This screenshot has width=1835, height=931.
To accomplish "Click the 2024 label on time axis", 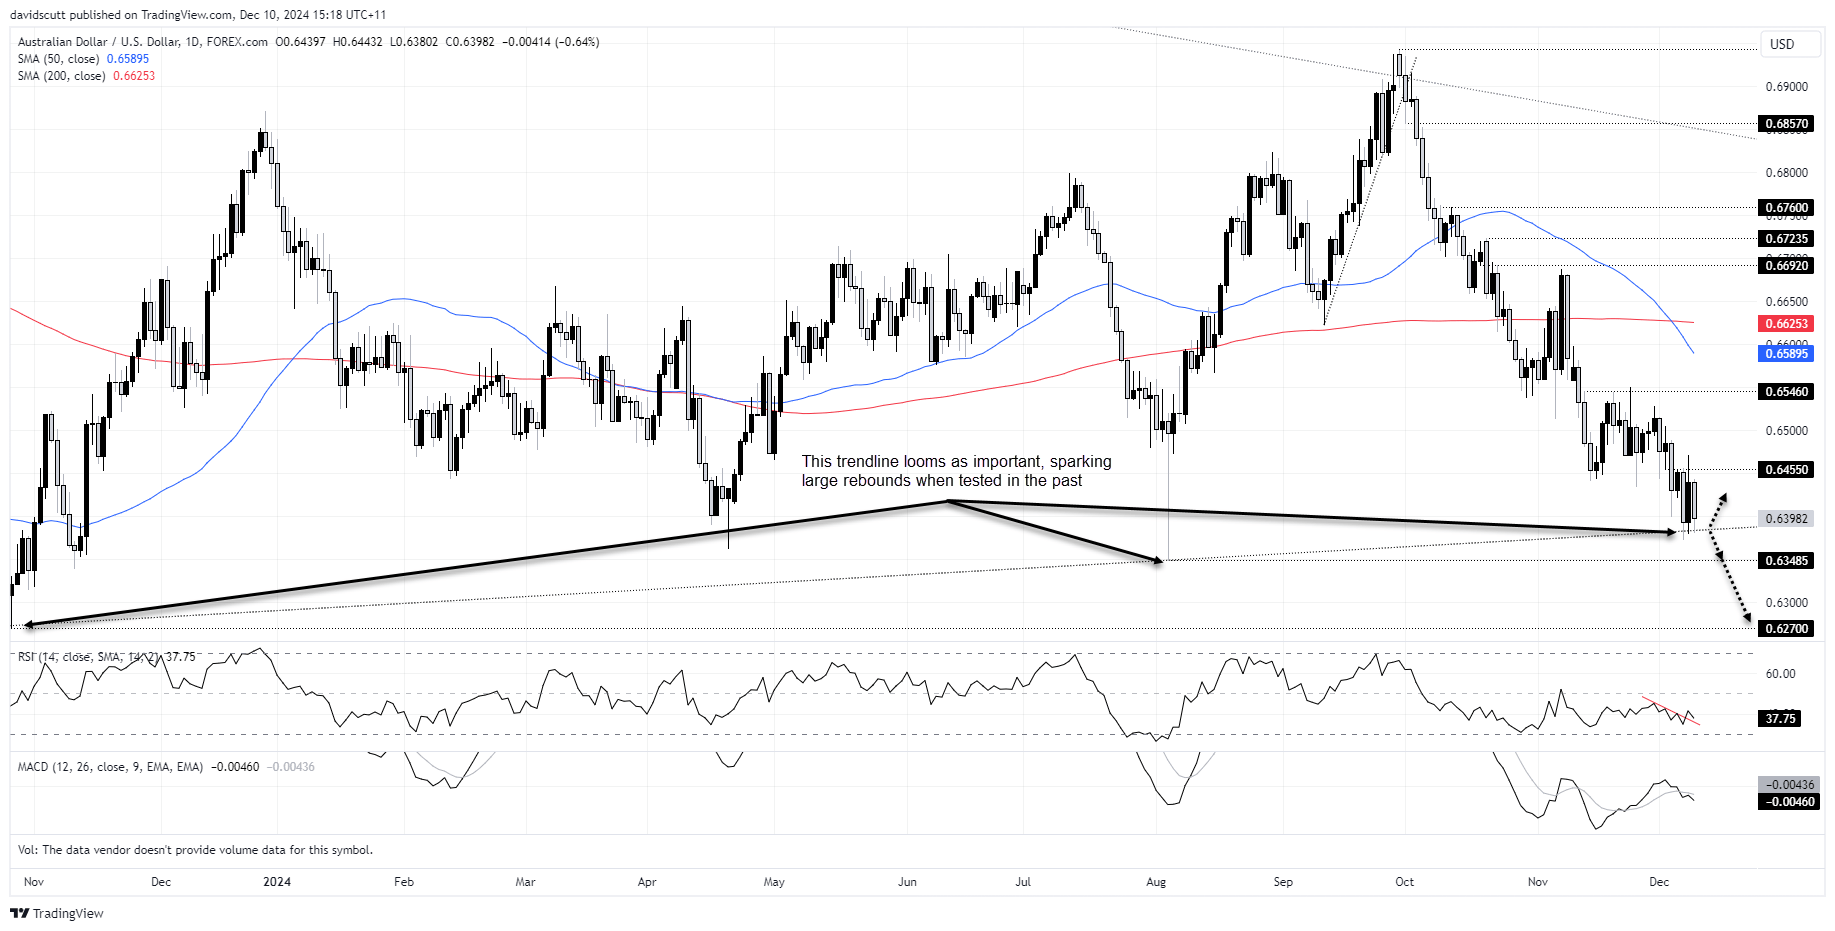I will pyautogui.click(x=277, y=882).
